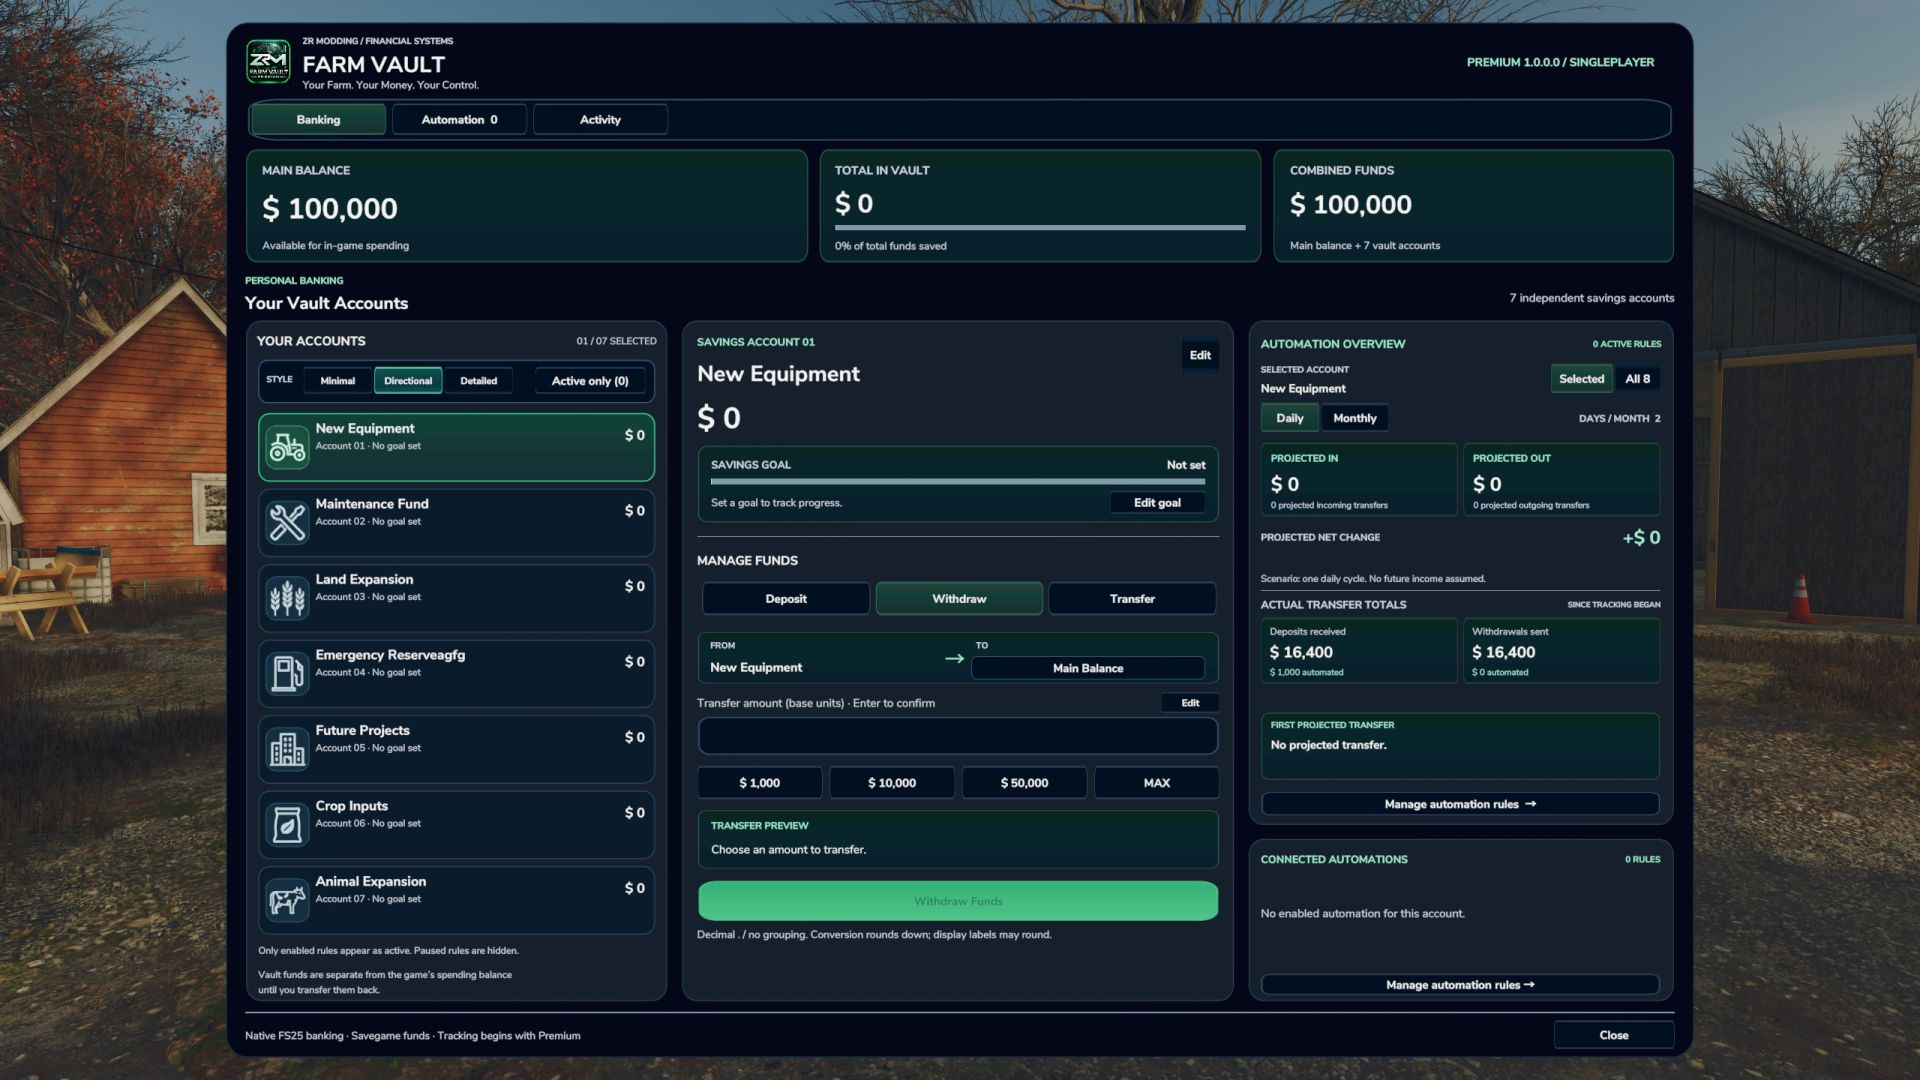This screenshot has width=1920, height=1080.
Task: Click the building icon for Future Projects
Action: click(287, 749)
